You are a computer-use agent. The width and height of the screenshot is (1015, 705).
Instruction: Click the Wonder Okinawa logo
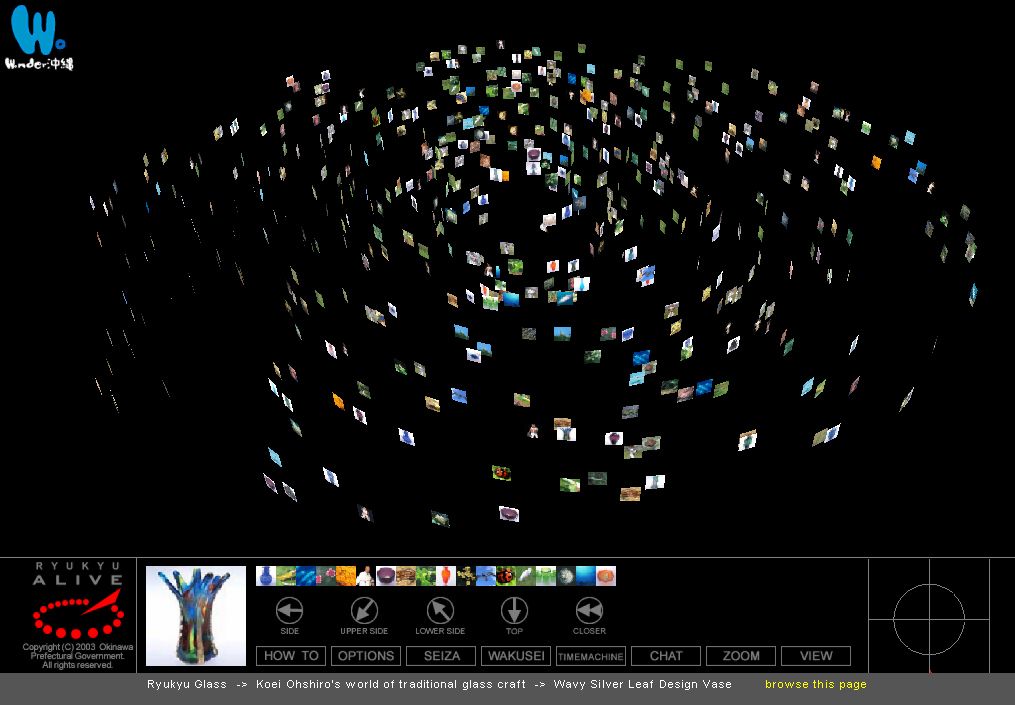[x=39, y=37]
